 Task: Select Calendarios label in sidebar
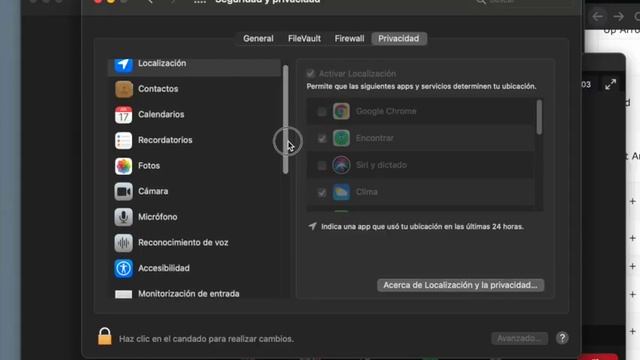161,115
